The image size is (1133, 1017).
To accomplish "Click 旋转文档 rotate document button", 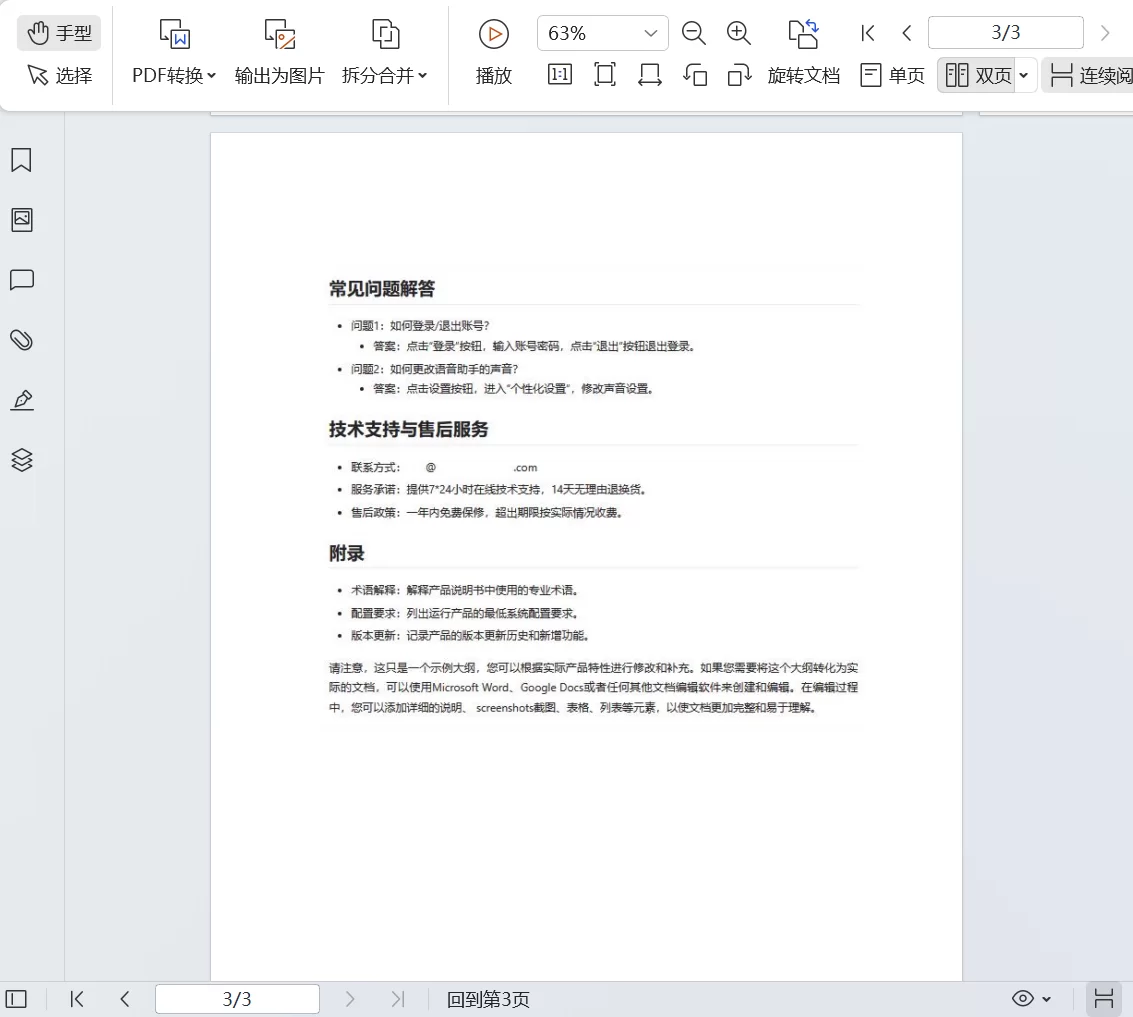I will 803,75.
